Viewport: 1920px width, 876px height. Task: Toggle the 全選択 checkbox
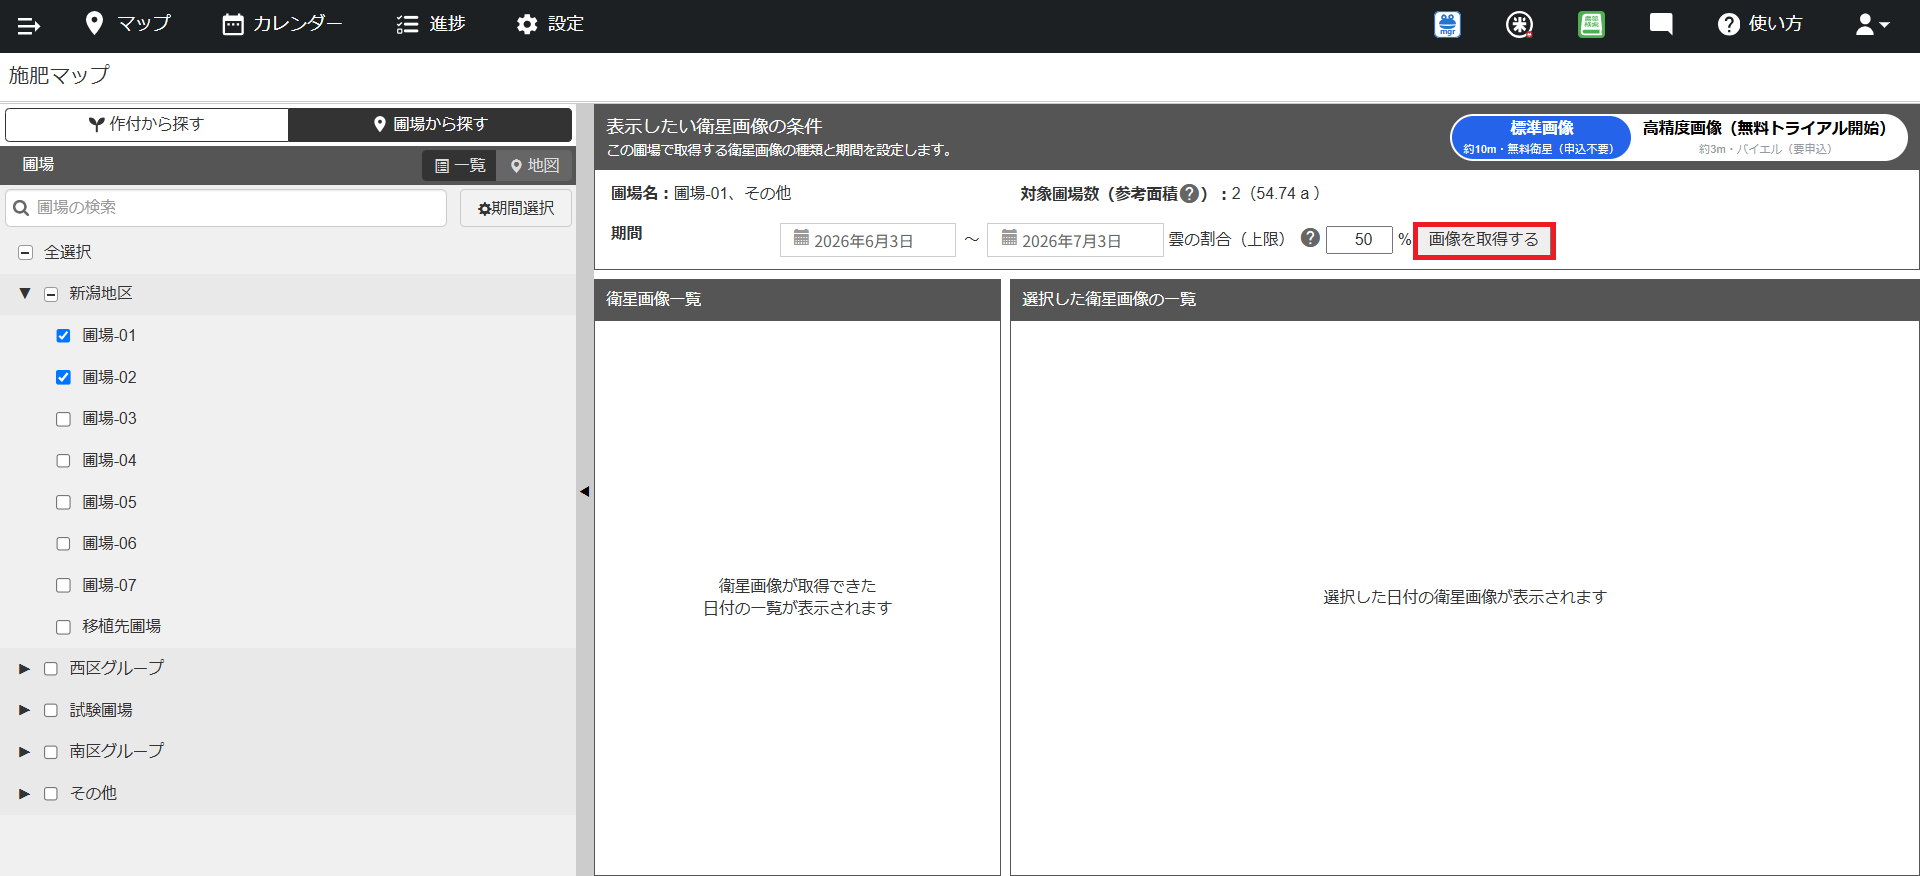(x=26, y=253)
